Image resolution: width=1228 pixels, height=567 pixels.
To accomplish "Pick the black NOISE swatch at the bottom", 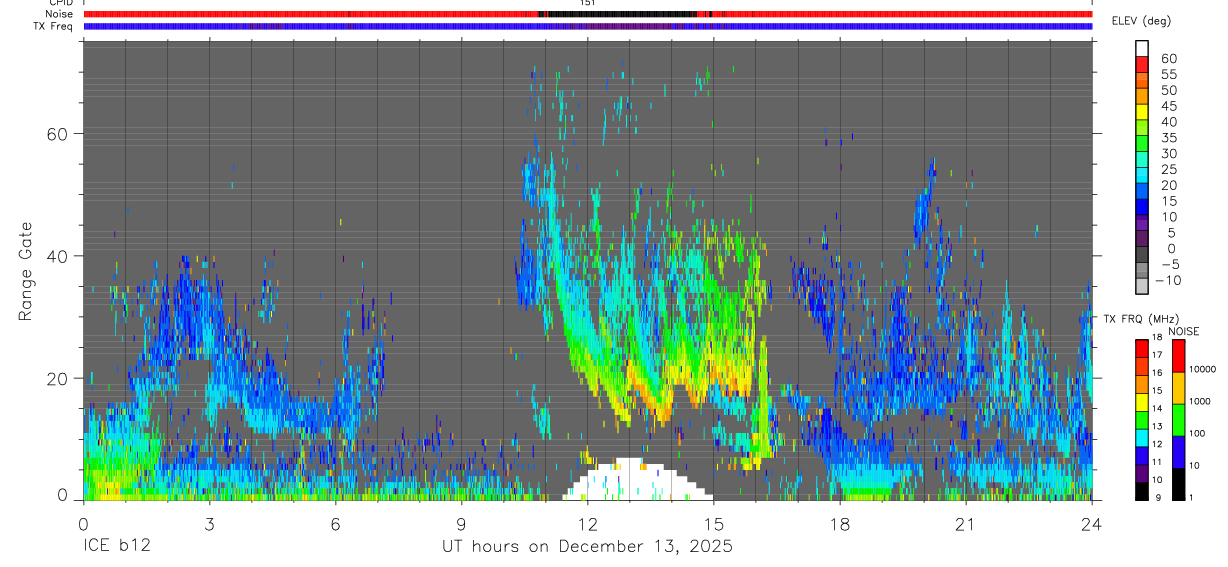I will click(x=1178, y=484).
